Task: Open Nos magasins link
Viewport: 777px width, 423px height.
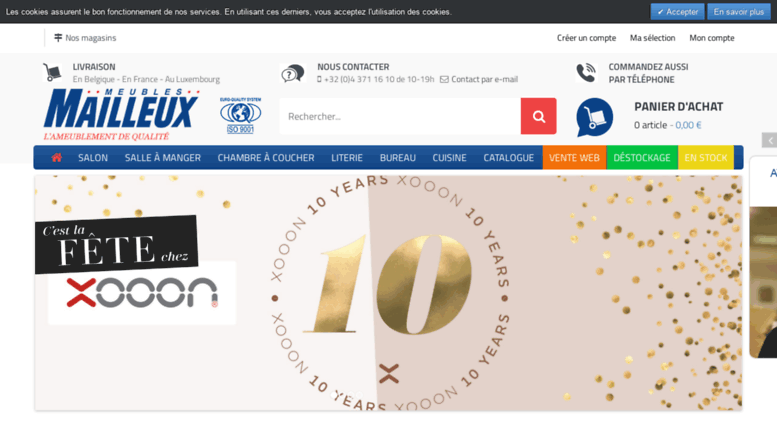Action: (x=91, y=38)
